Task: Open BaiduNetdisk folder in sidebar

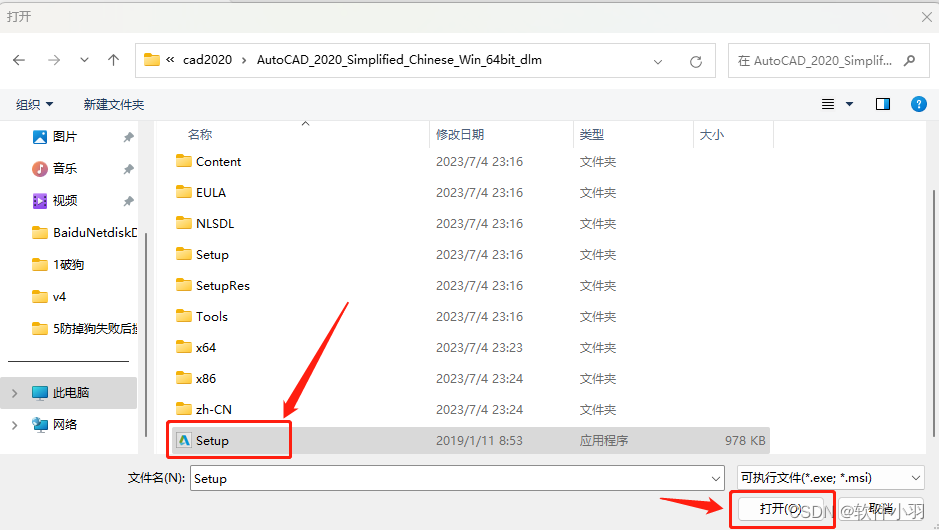Action: click(84, 232)
